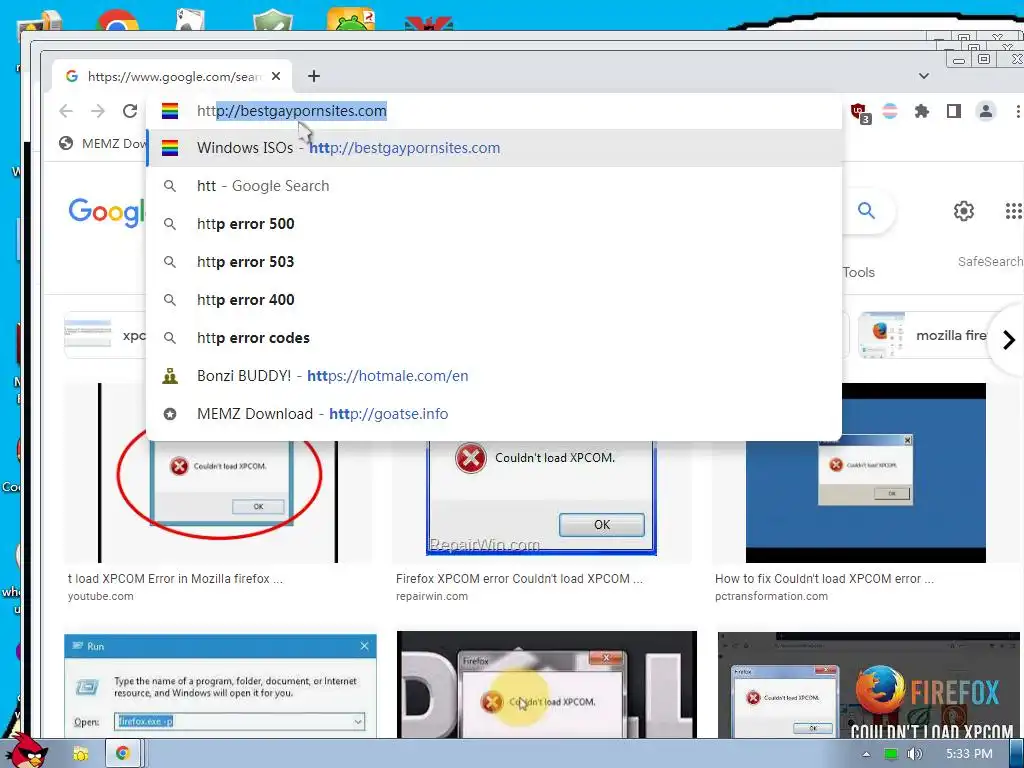Choose the 'htt - Google Search' suggestion
1024x768 pixels.
(494, 186)
